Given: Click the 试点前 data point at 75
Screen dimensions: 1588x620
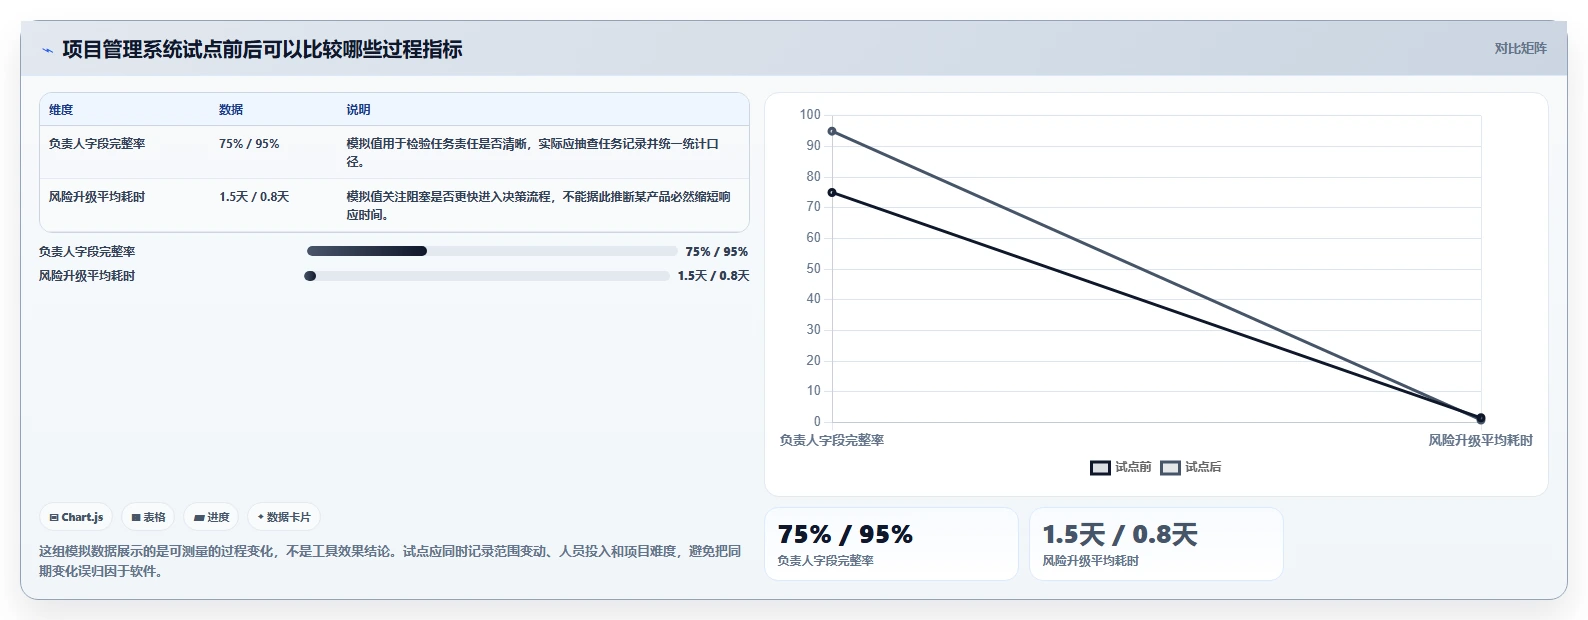Looking at the screenshot, I should [x=832, y=193].
